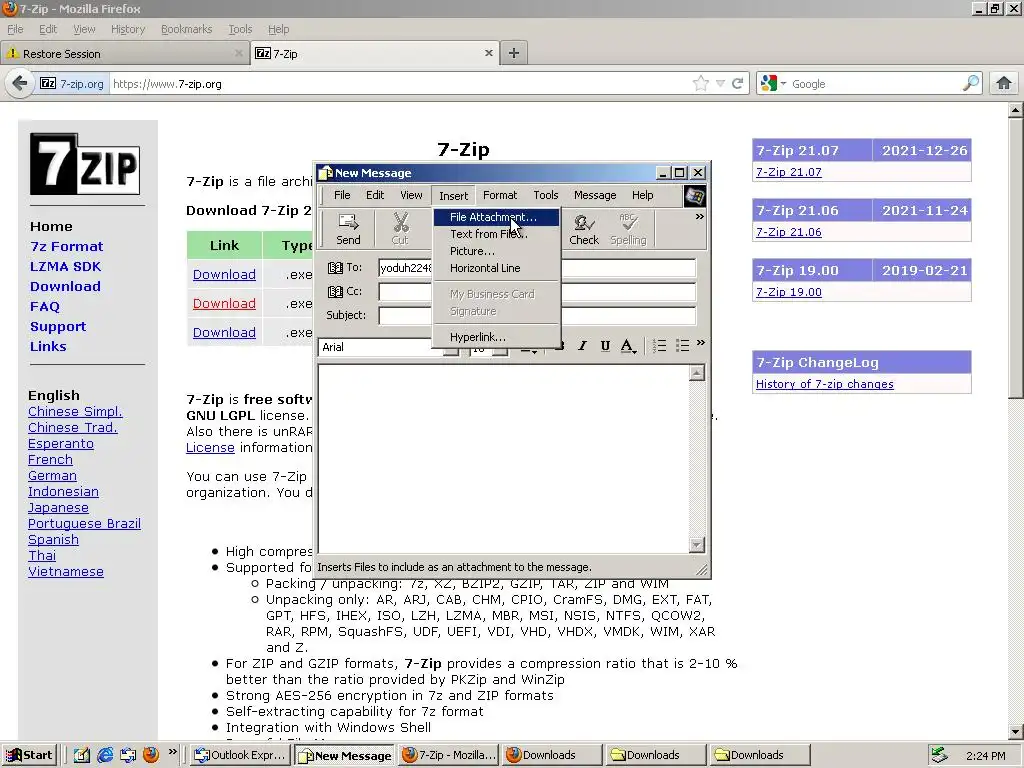1024x768 pixels.
Task: Click the Firefox URL address field
Action: [x=400, y=84]
